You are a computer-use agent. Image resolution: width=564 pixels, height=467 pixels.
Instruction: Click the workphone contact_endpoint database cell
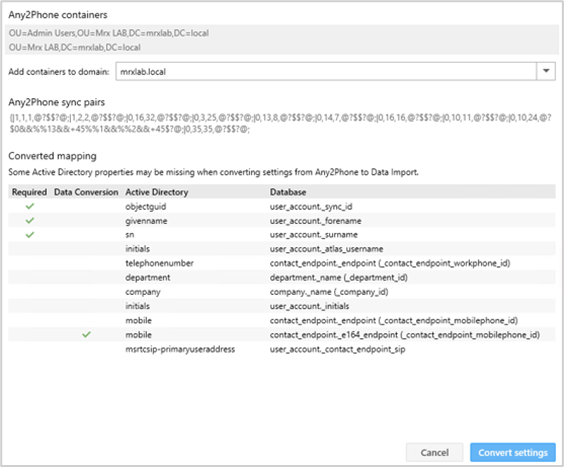click(390, 263)
